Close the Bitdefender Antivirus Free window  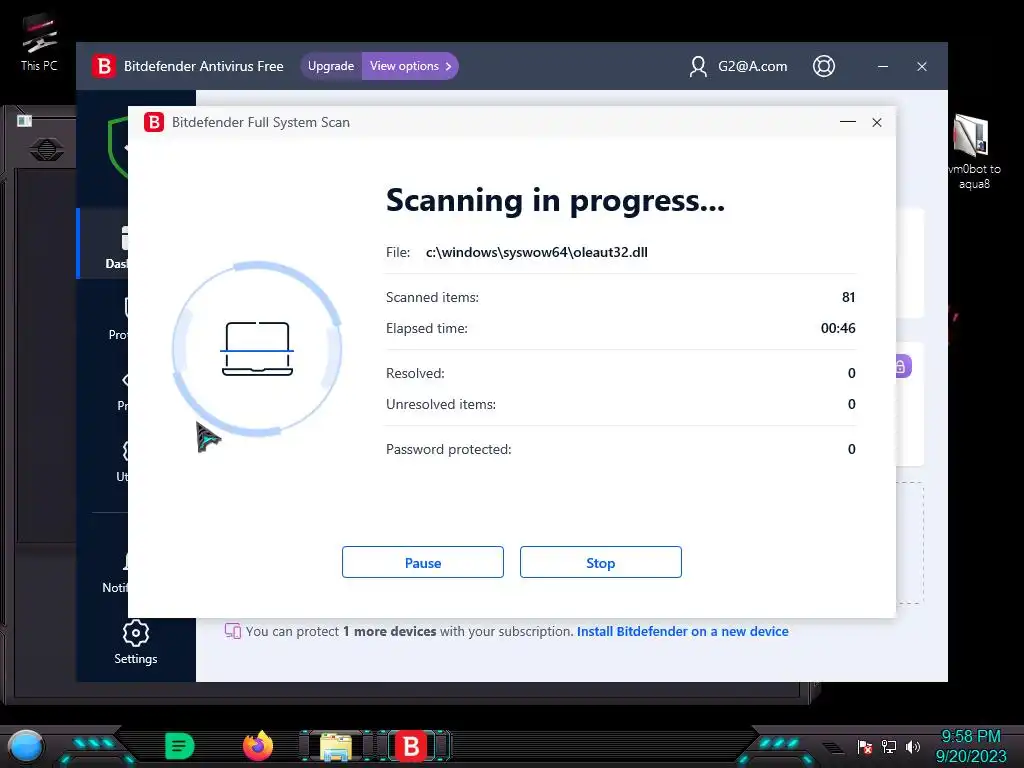(921, 66)
